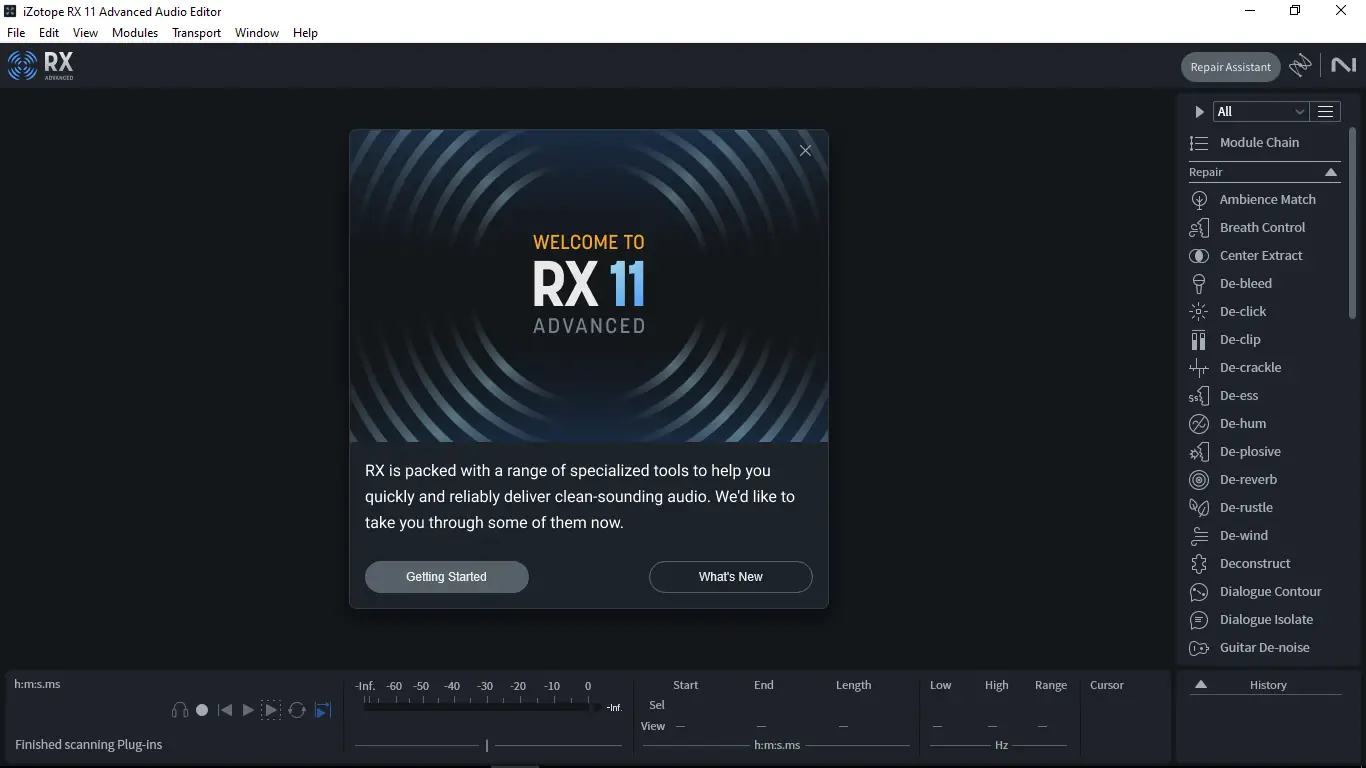Open the De-plosive module
1366x768 pixels.
pos(1264,451)
